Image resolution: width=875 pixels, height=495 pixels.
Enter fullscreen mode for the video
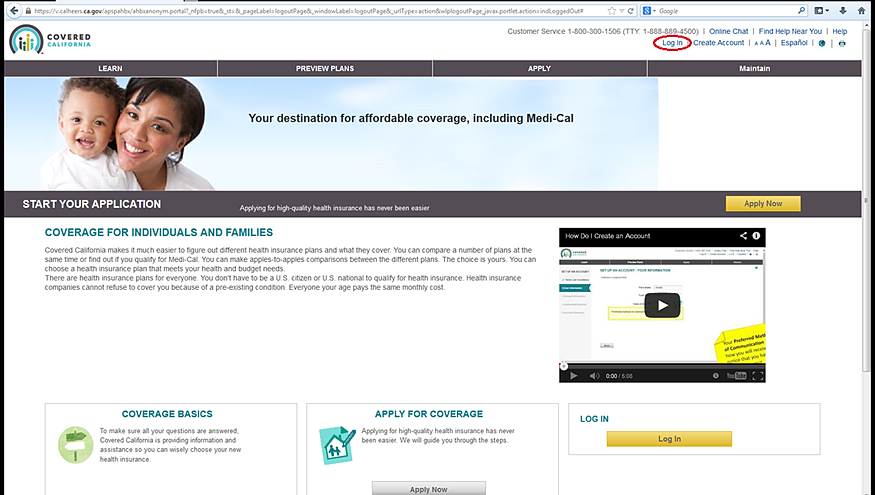click(x=757, y=376)
